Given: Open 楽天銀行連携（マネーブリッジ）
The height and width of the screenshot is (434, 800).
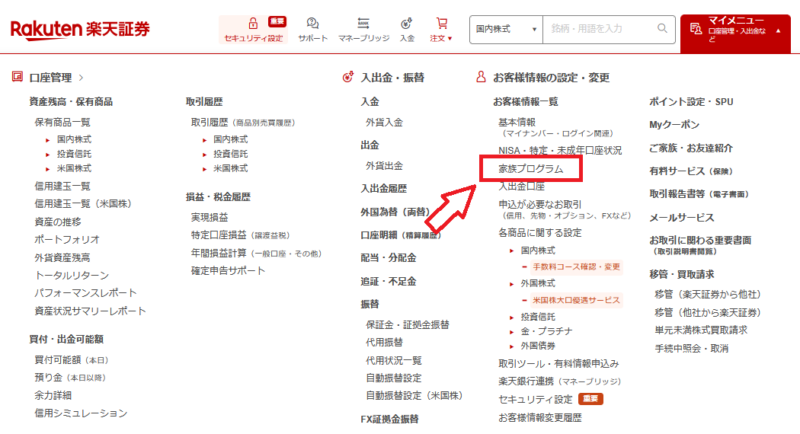Looking at the screenshot, I should 560,381.
